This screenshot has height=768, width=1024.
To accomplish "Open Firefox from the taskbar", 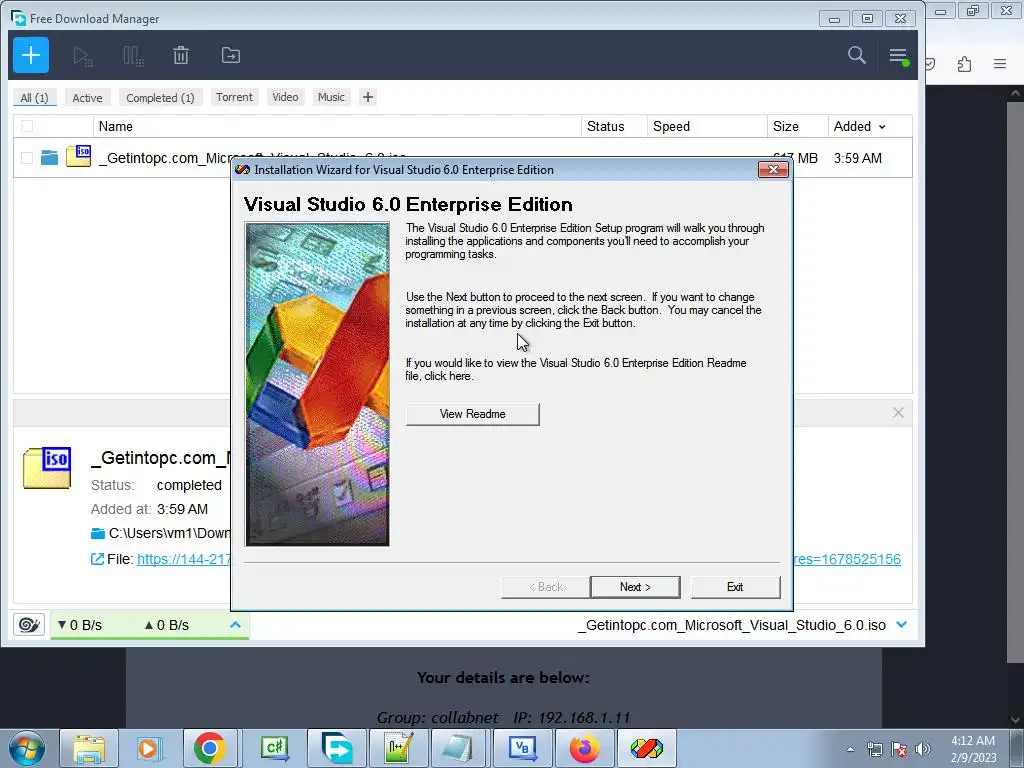I will pyautogui.click(x=584, y=748).
